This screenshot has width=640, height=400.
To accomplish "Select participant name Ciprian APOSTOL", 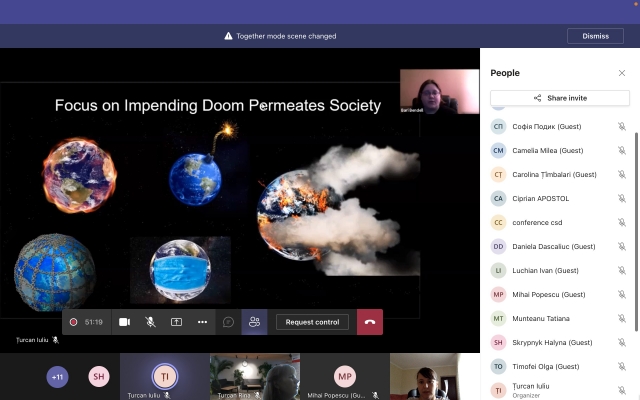I will click(x=540, y=198).
